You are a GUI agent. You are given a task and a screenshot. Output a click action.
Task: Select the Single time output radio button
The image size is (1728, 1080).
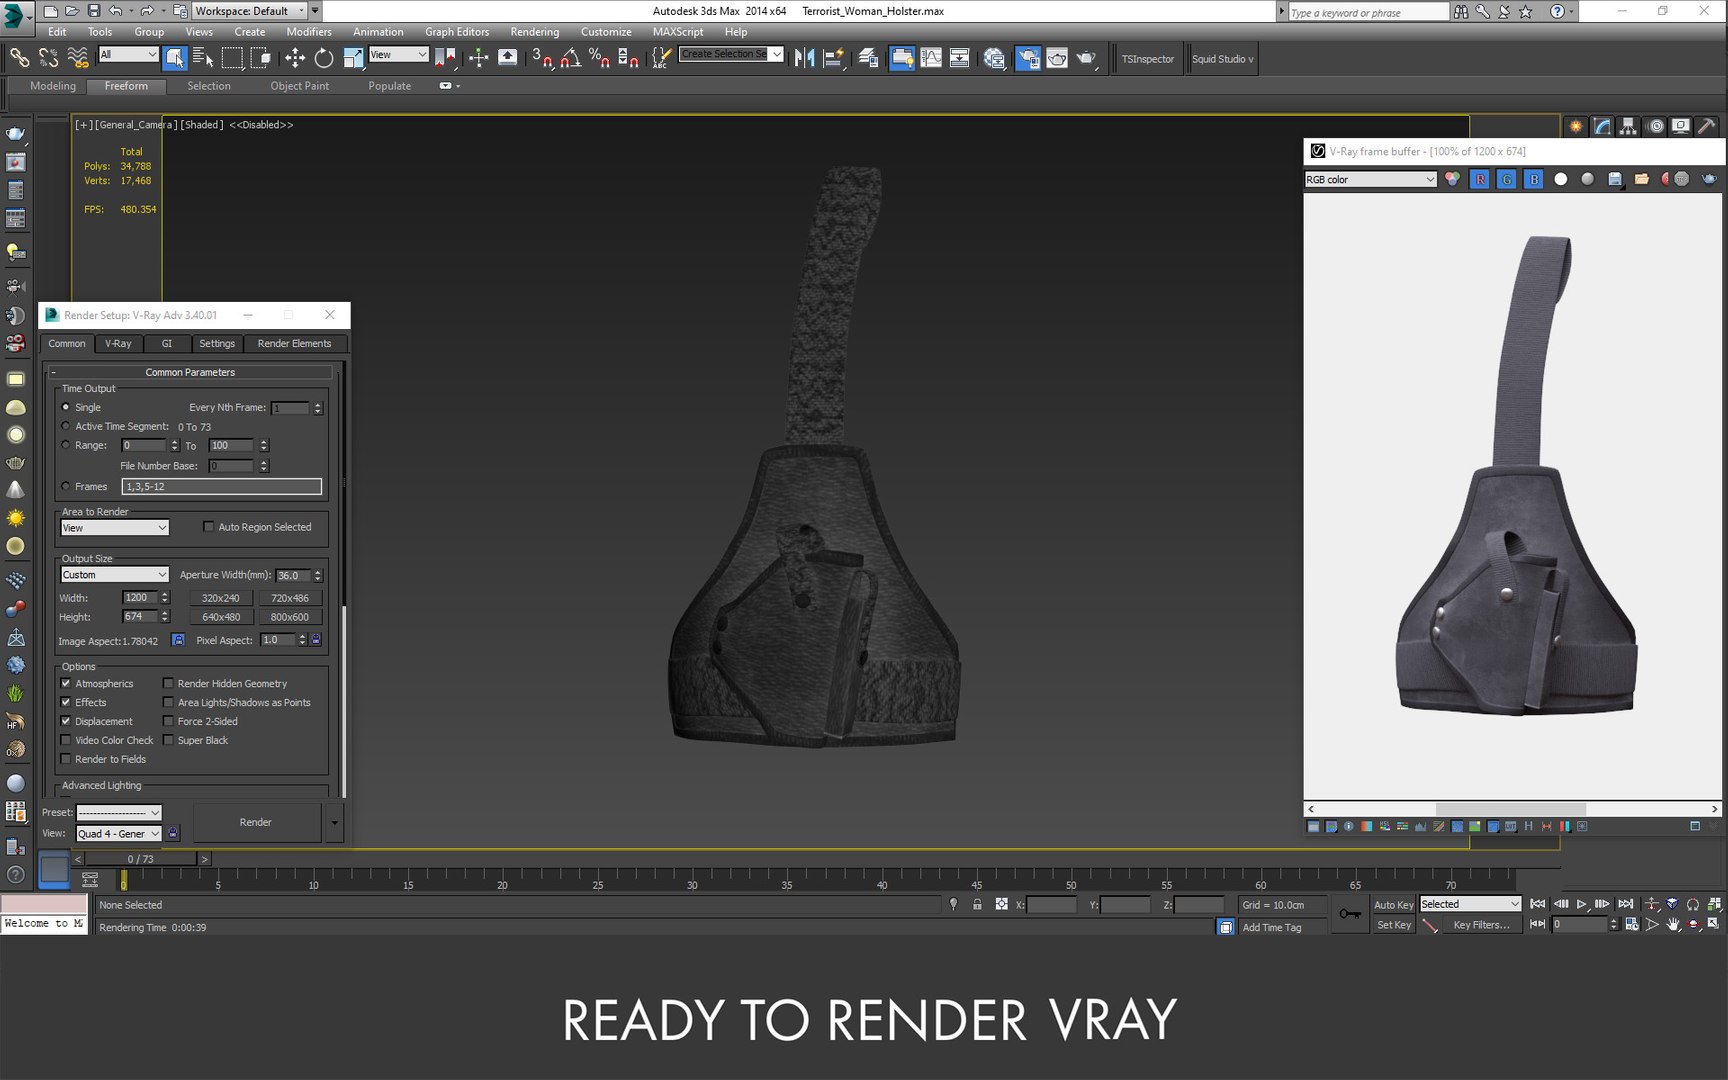pyautogui.click(x=66, y=407)
